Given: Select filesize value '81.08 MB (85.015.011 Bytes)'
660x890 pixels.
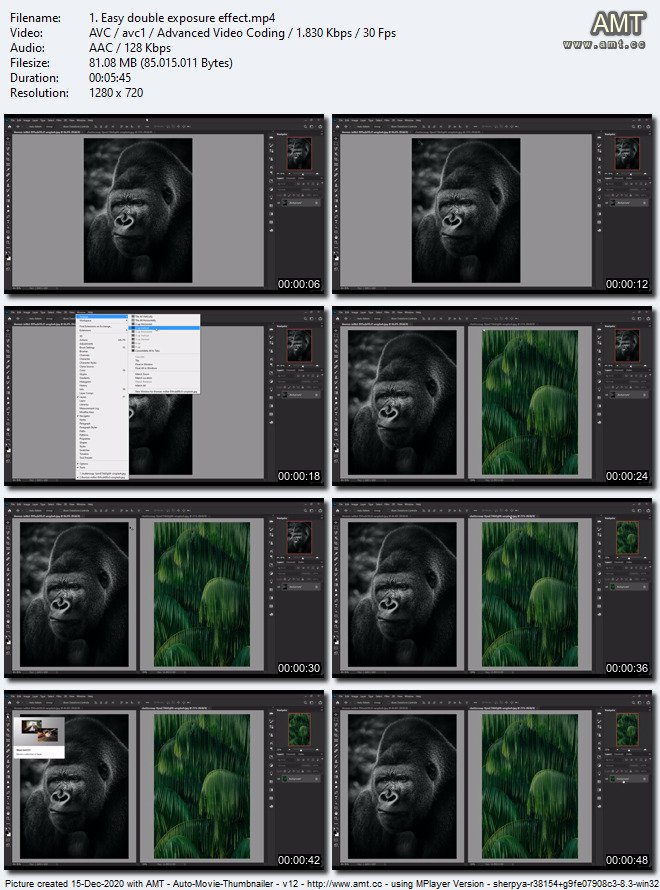Looking at the screenshot, I should pos(161,63).
